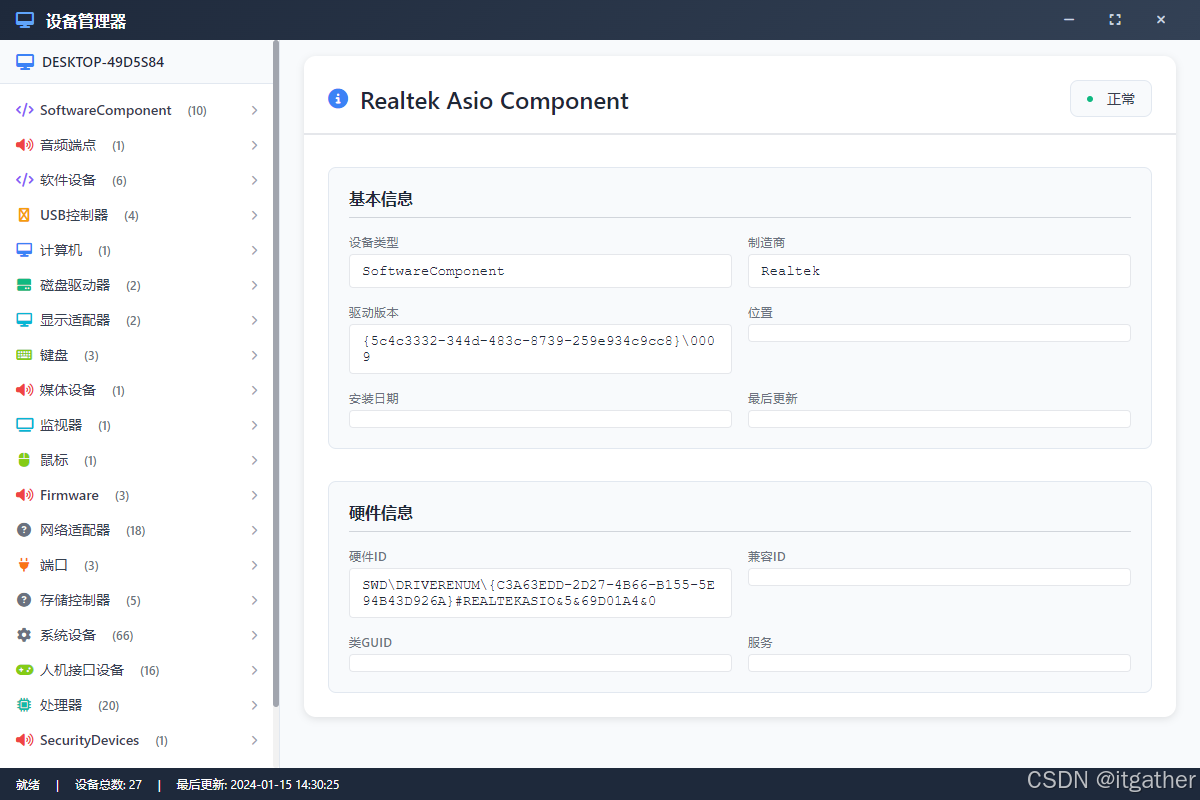Screen dimensions: 1200x800
Task: Click the 显示适配器 display icon
Action: tap(25, 320)
